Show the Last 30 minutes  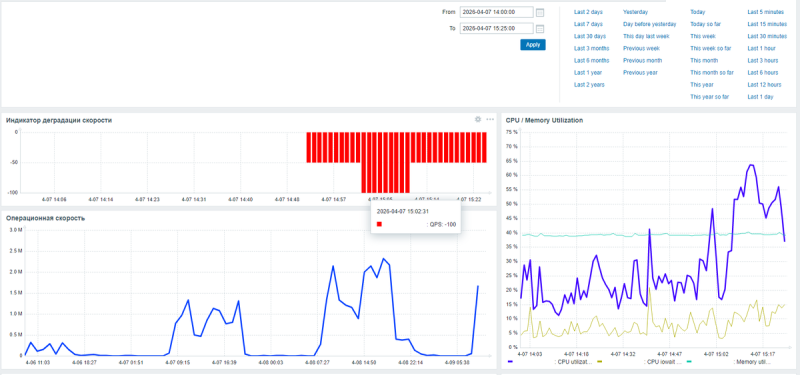click(x=767, y=36)
